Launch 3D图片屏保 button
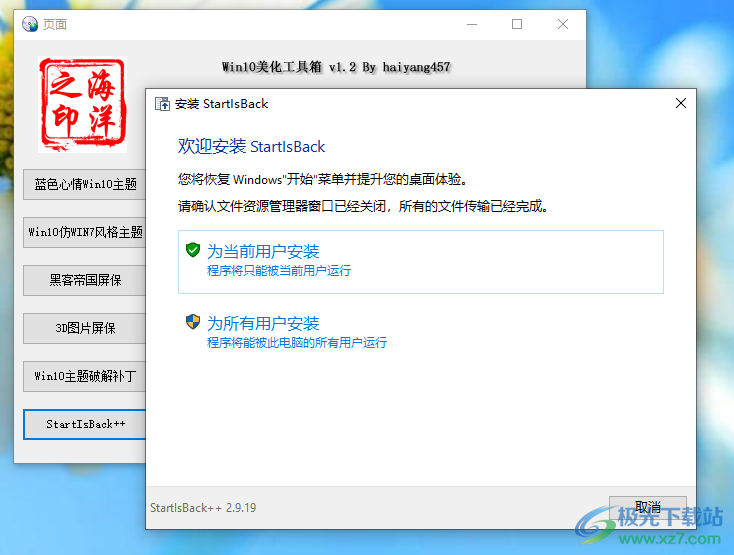This screenshot has height=555, width=734. [x=85, y=329]
